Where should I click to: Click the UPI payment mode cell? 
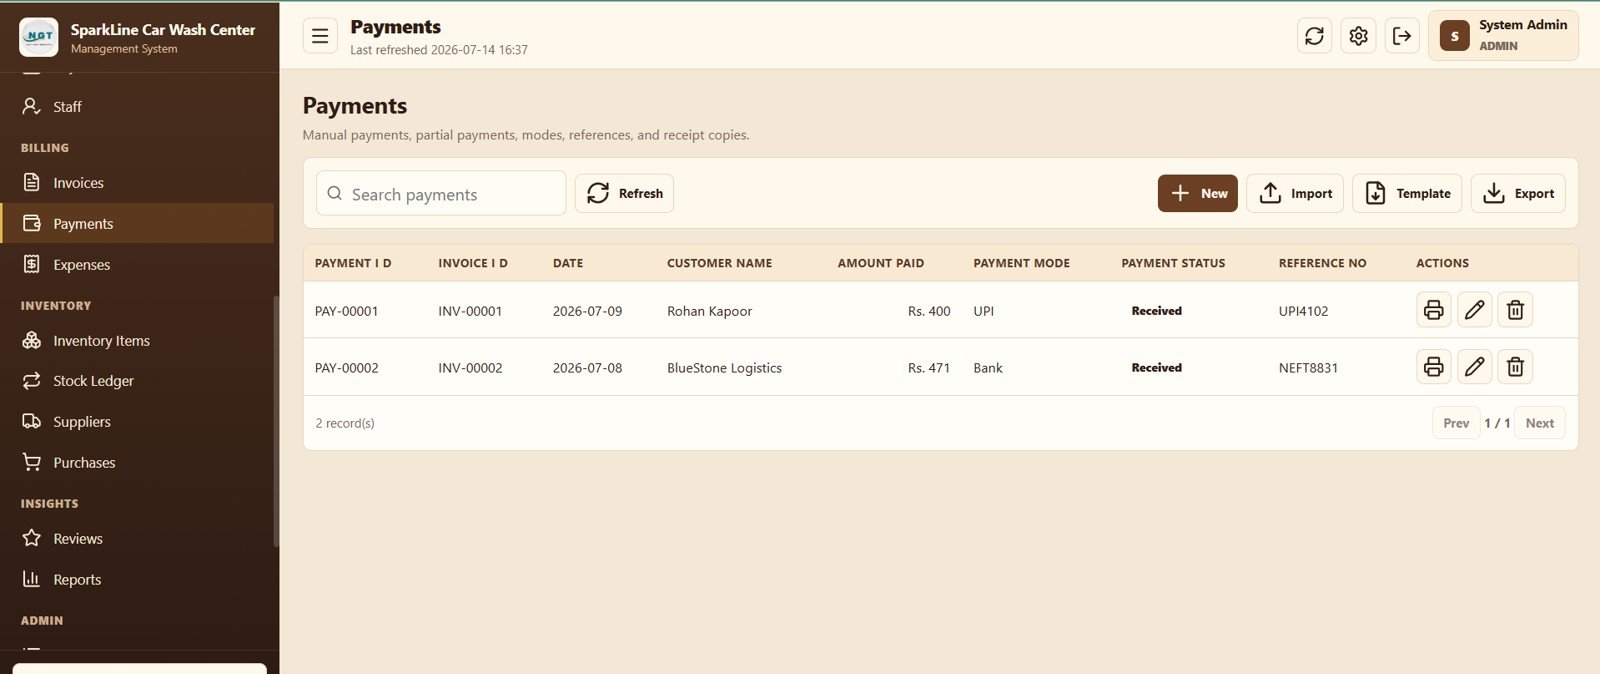coord(984,311)
